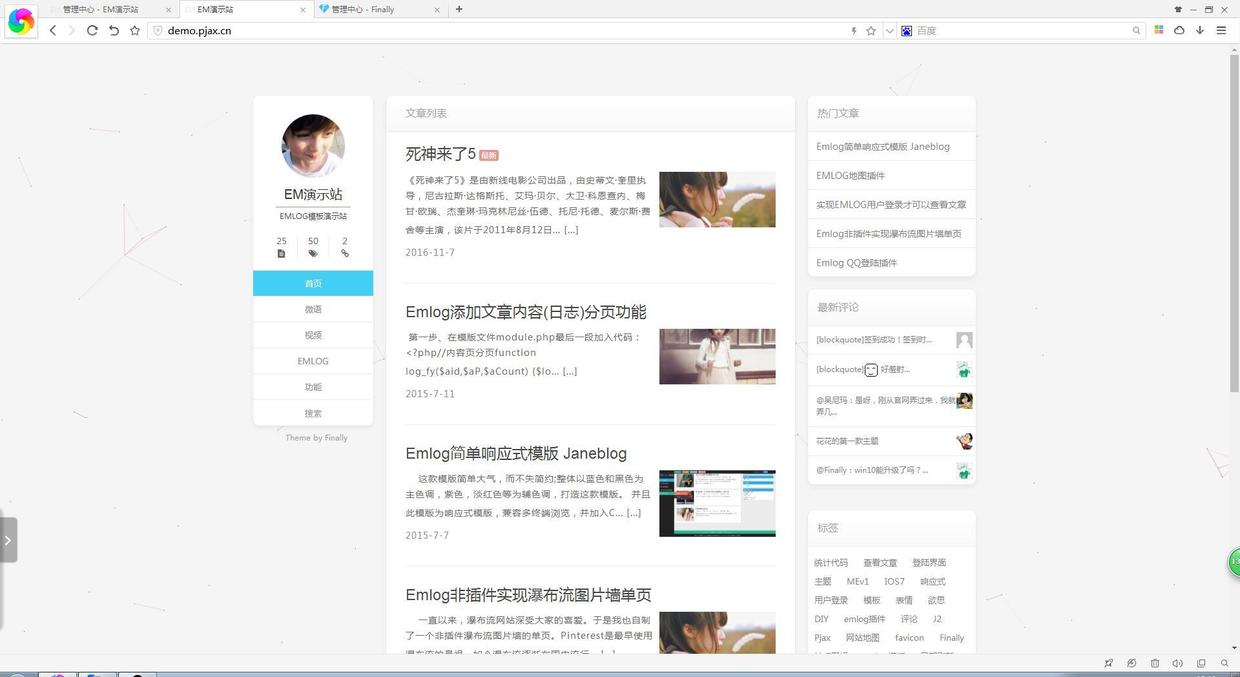Click the cloud sync icon in toolbar

(x=1179, y=30)
